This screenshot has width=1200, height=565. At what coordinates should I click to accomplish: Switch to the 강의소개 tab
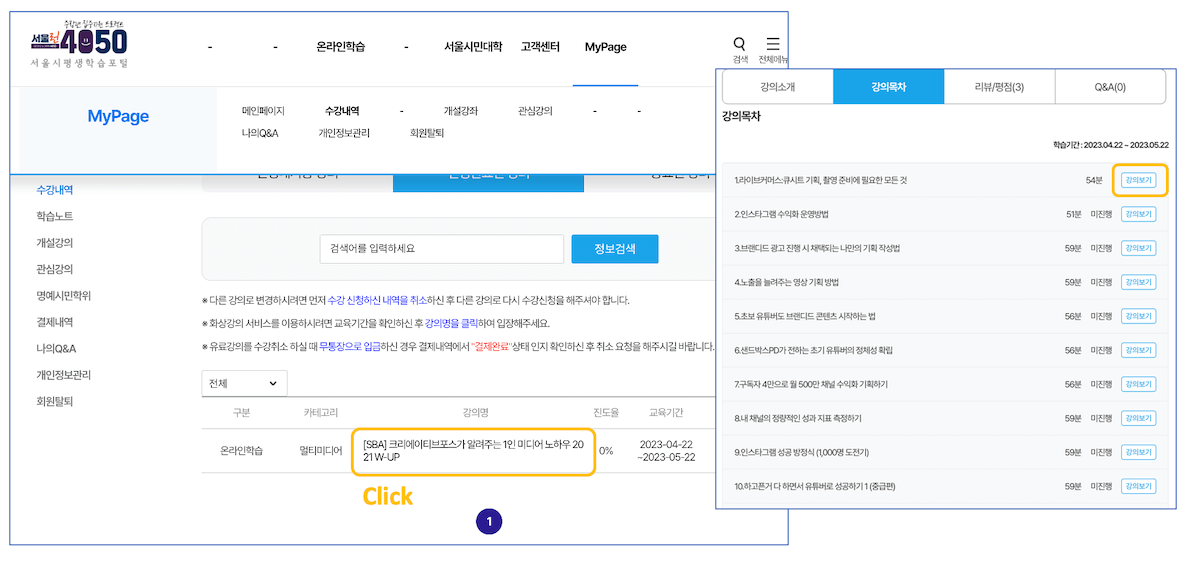coord(777,87)
